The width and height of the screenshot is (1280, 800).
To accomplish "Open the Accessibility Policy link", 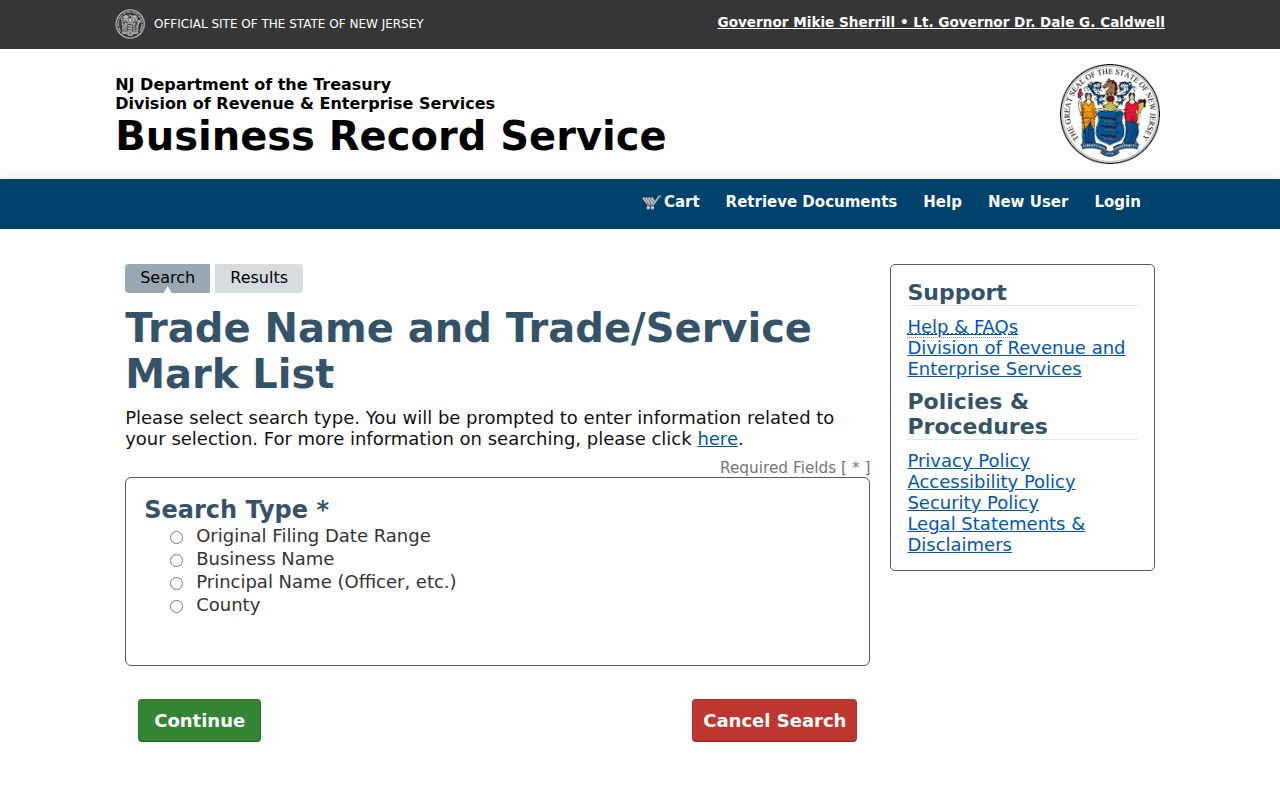I will [x=991, y=482].
